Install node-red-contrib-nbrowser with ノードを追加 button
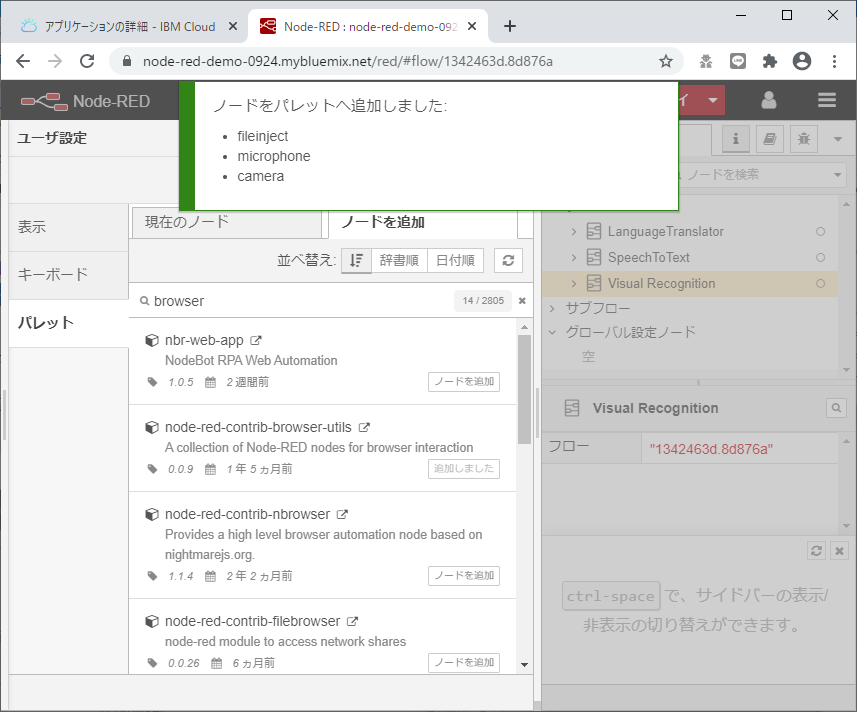 pyautogui.click(x=463, y=575)
